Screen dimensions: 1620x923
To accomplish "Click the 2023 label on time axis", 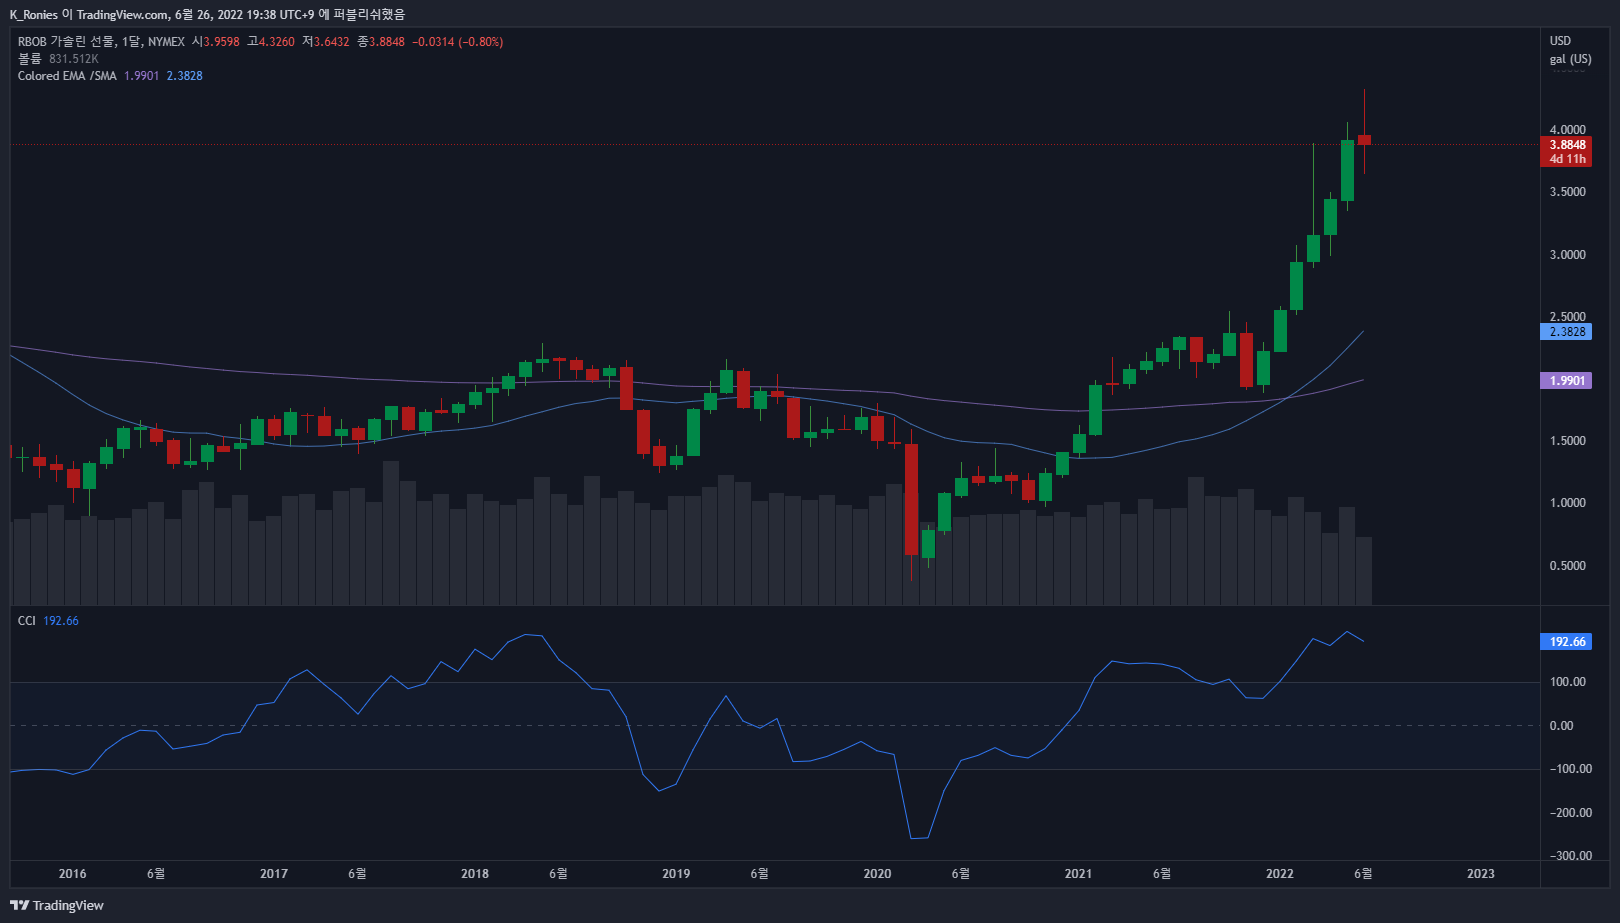I will [x=1480, y=874].
